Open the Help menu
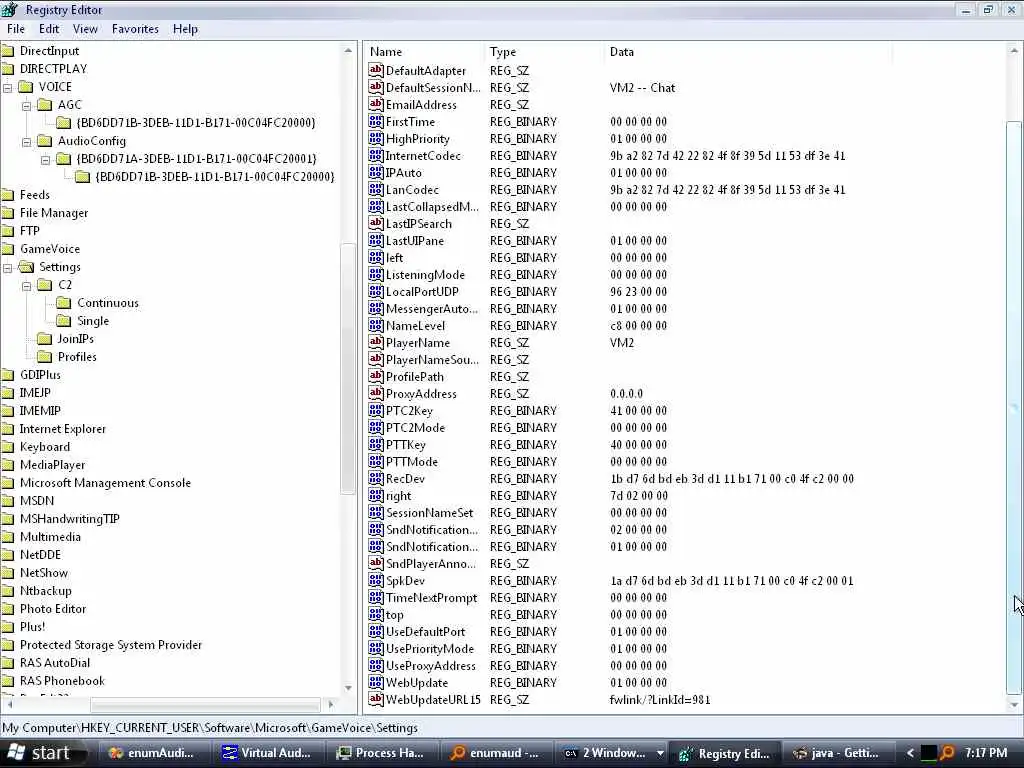 coord(185,29)
